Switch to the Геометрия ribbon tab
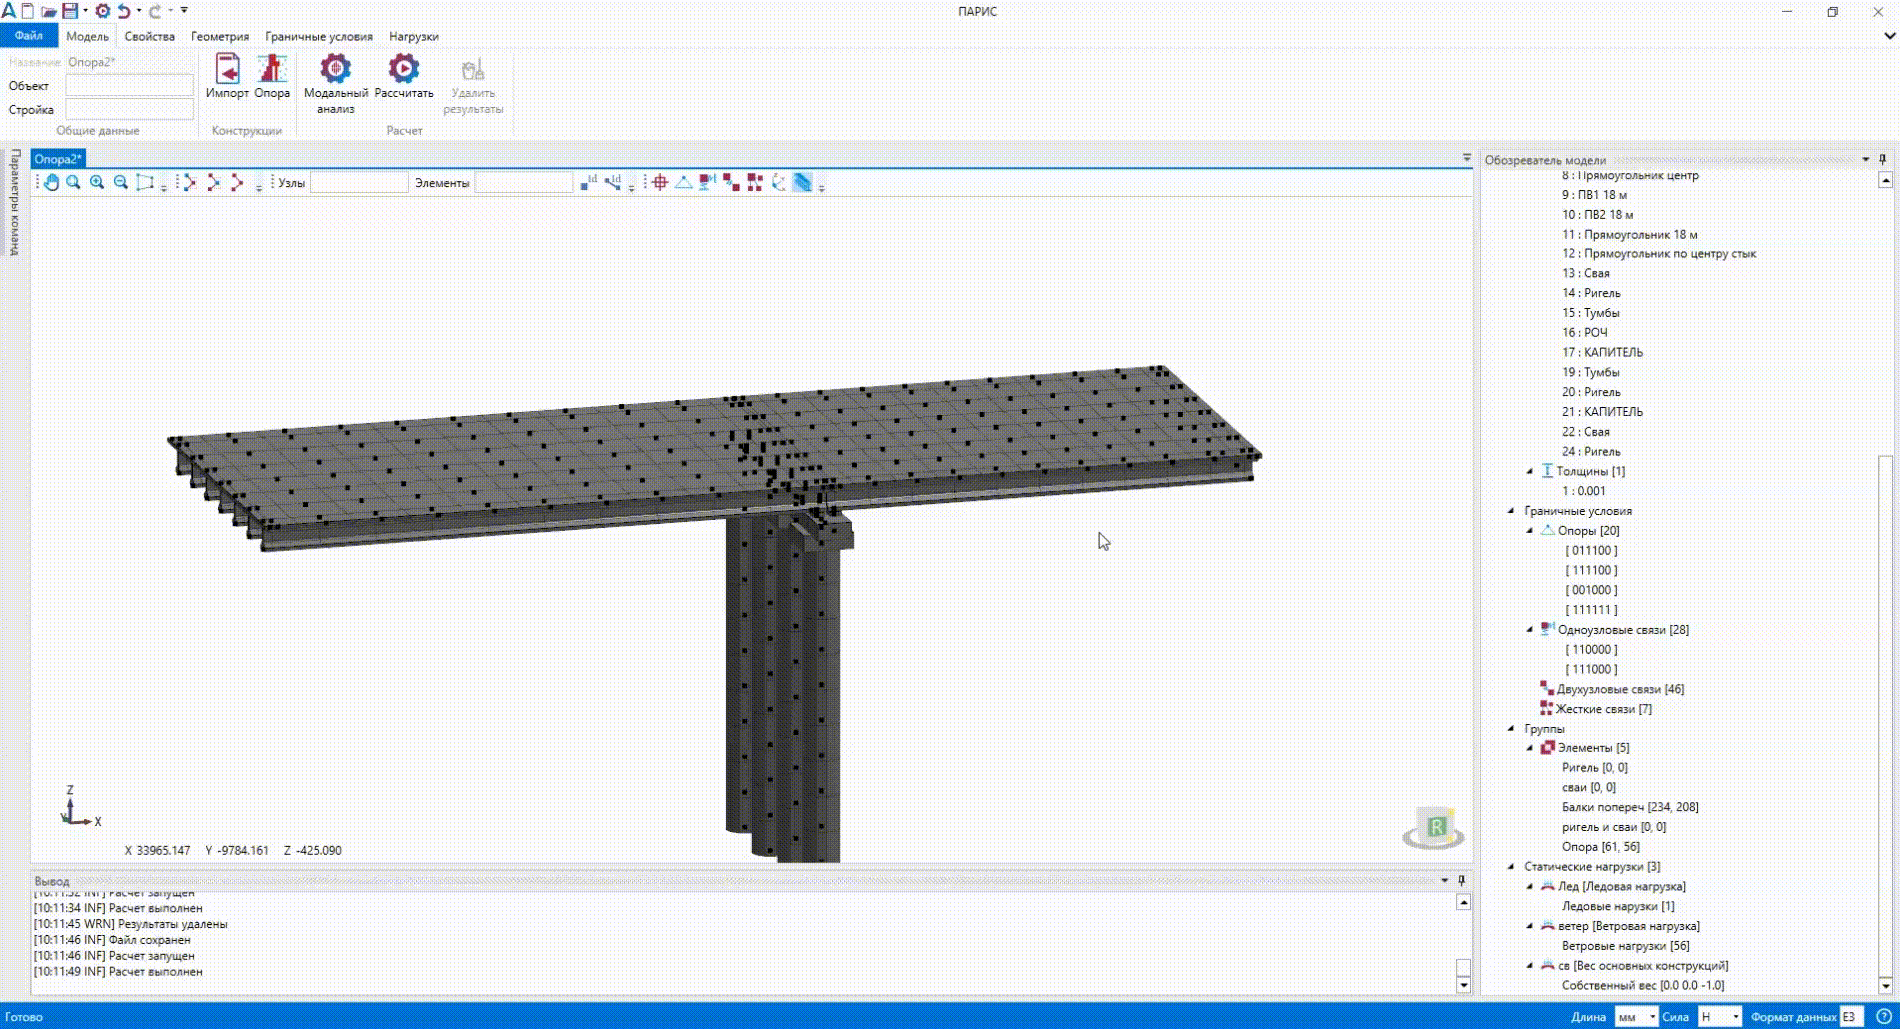The width and height of the screenshot is (1900, 1029). (219, 37)
